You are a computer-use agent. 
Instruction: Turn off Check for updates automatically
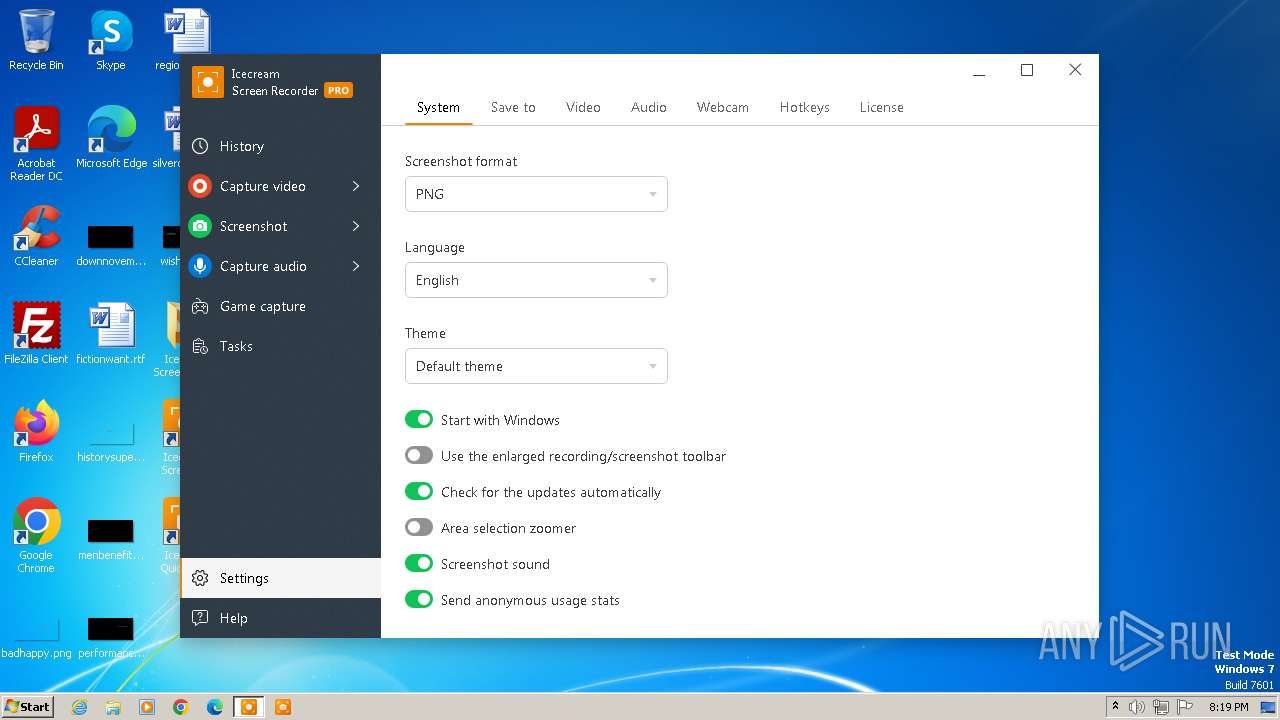pos(419,492)
